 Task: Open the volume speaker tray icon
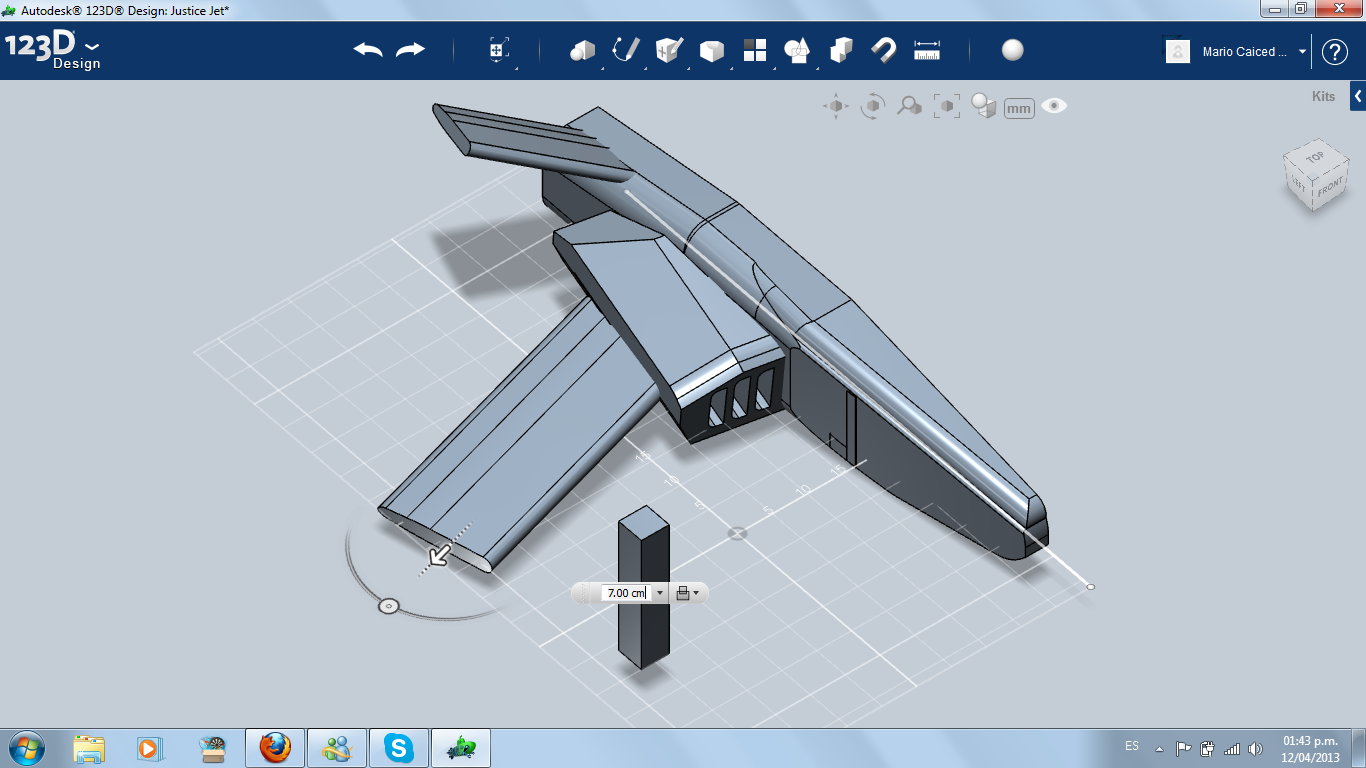click(1256, 748)
